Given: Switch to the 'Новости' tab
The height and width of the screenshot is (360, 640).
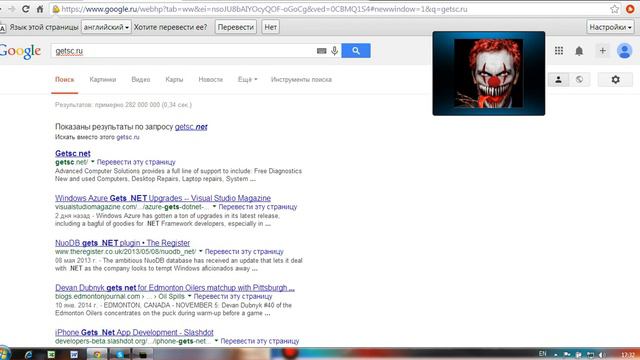Looking at the screenshot, I should click(x=211, y=80).
